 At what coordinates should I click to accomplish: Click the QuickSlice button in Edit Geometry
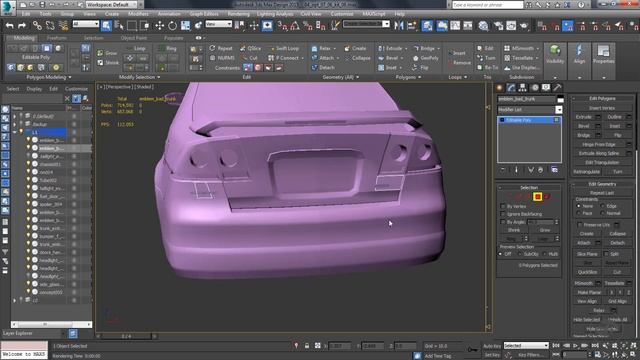(x=587, y=272)
